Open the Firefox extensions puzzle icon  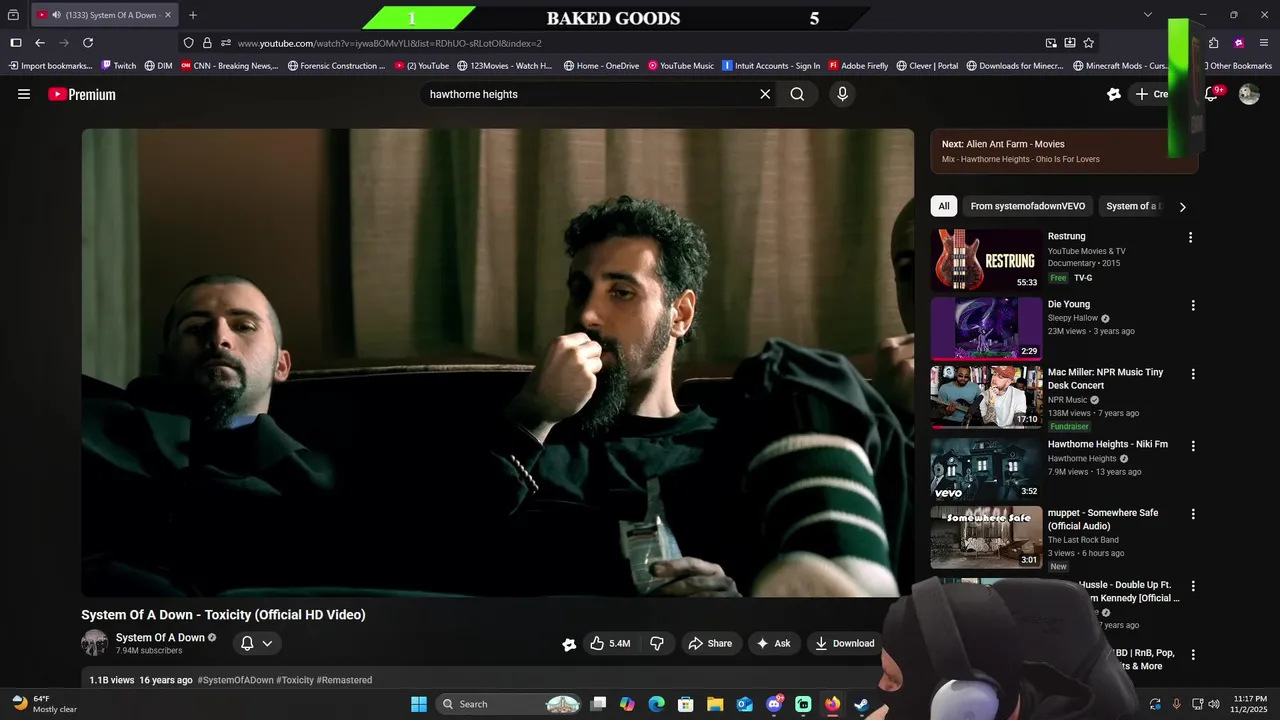tap(1214, 43)
